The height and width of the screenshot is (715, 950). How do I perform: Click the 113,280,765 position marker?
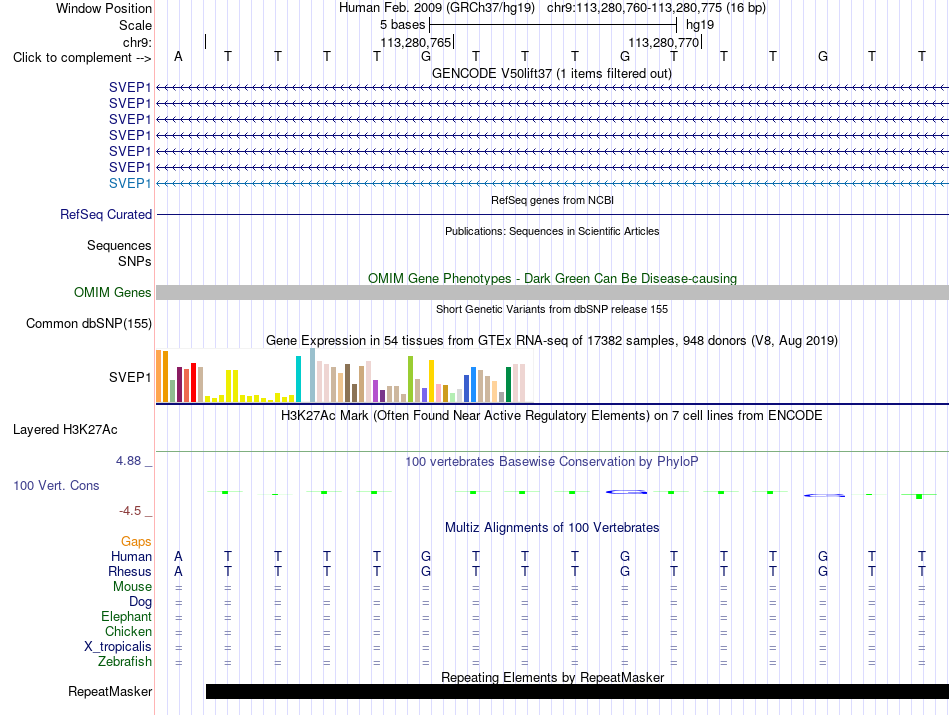coord(416,42)
